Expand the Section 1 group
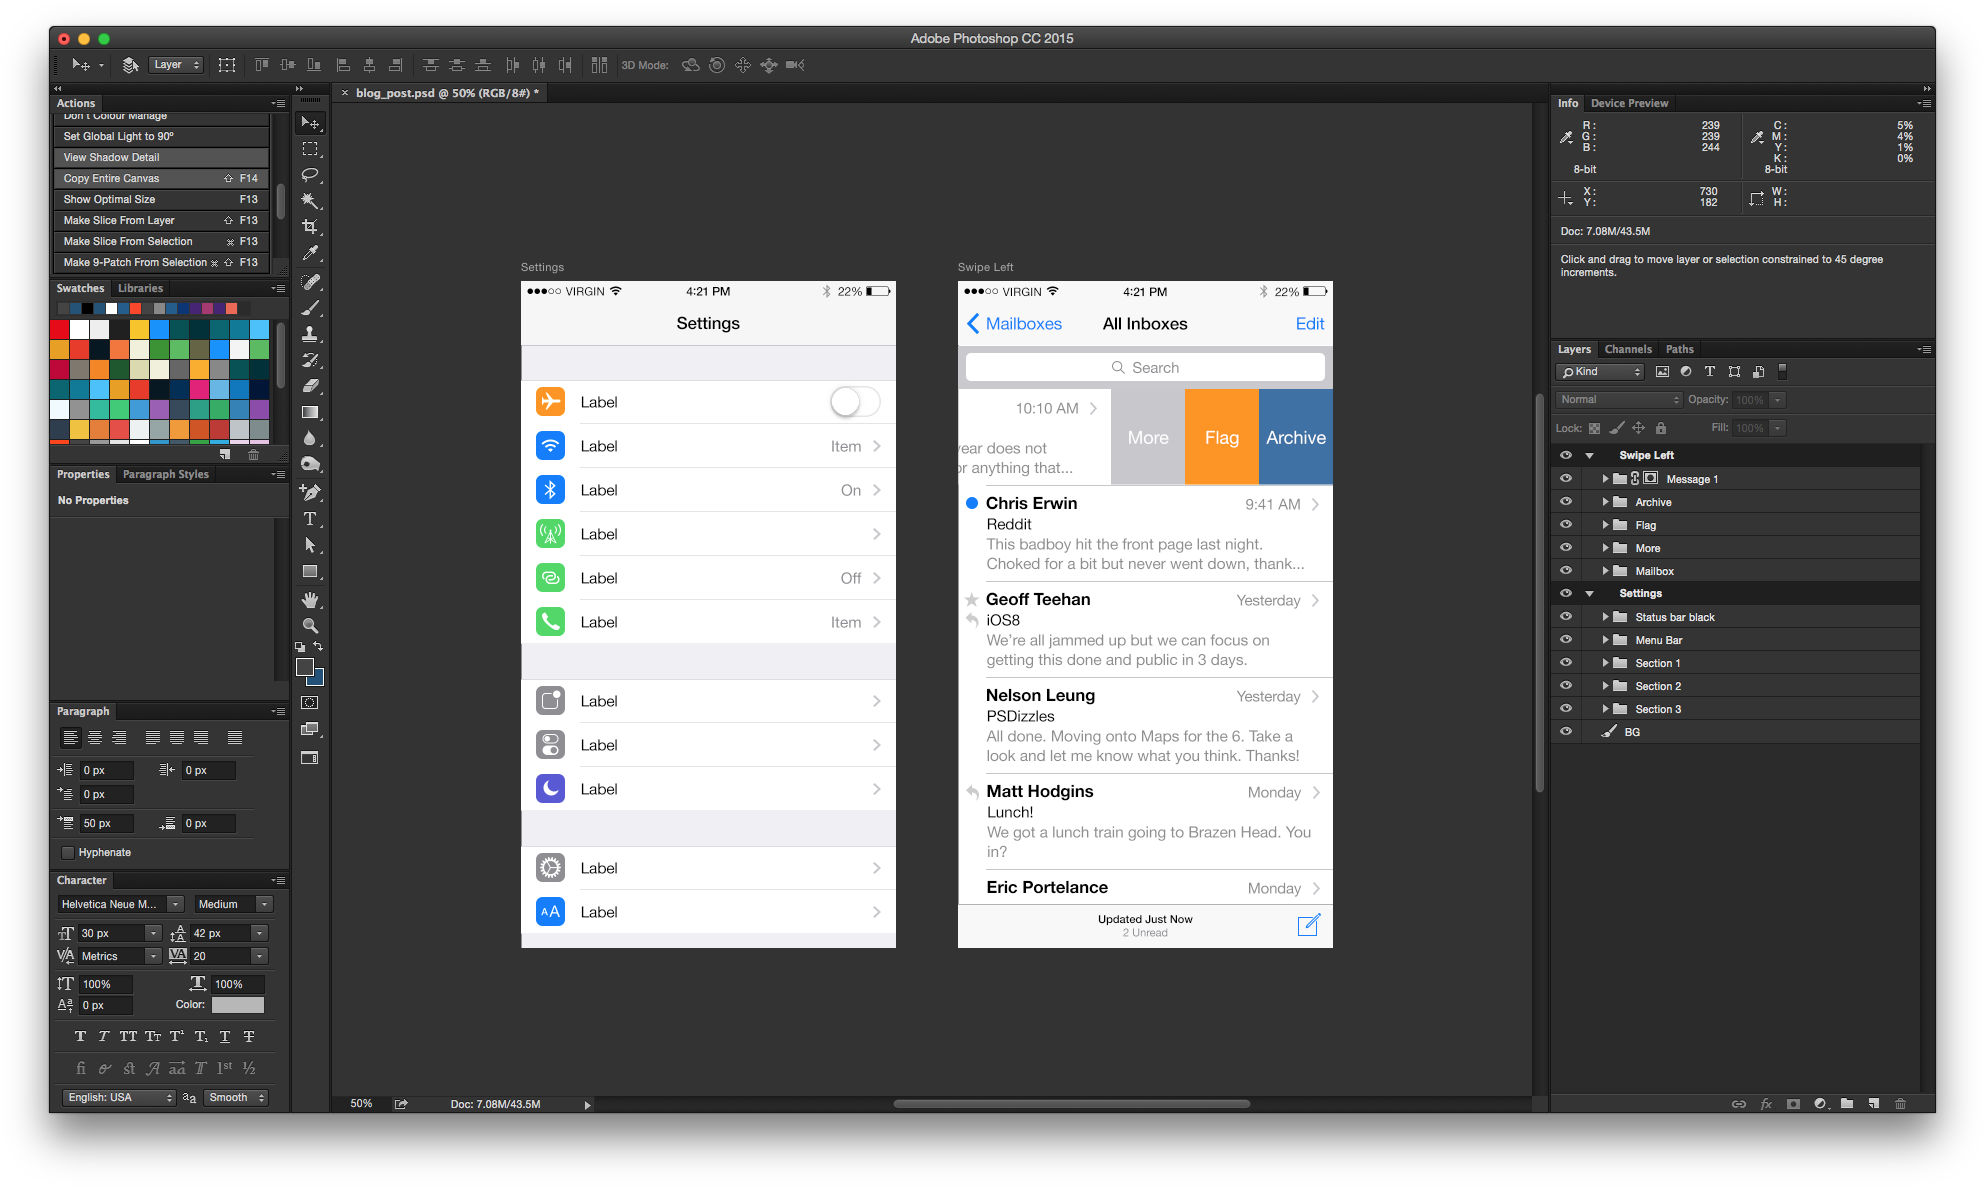1984x1186 pixels. click(x=1605, y=663)
